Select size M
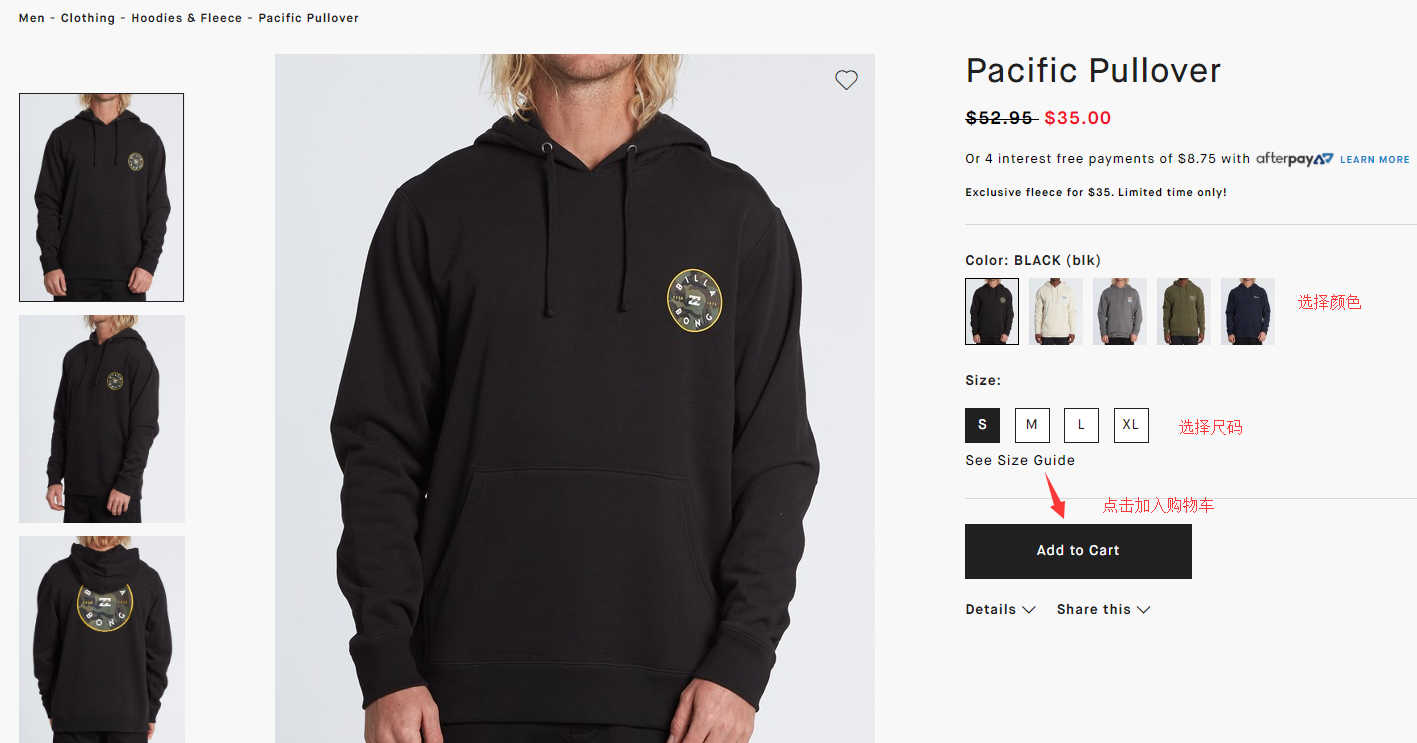1417x743 pixels. tap(1032, 425)
